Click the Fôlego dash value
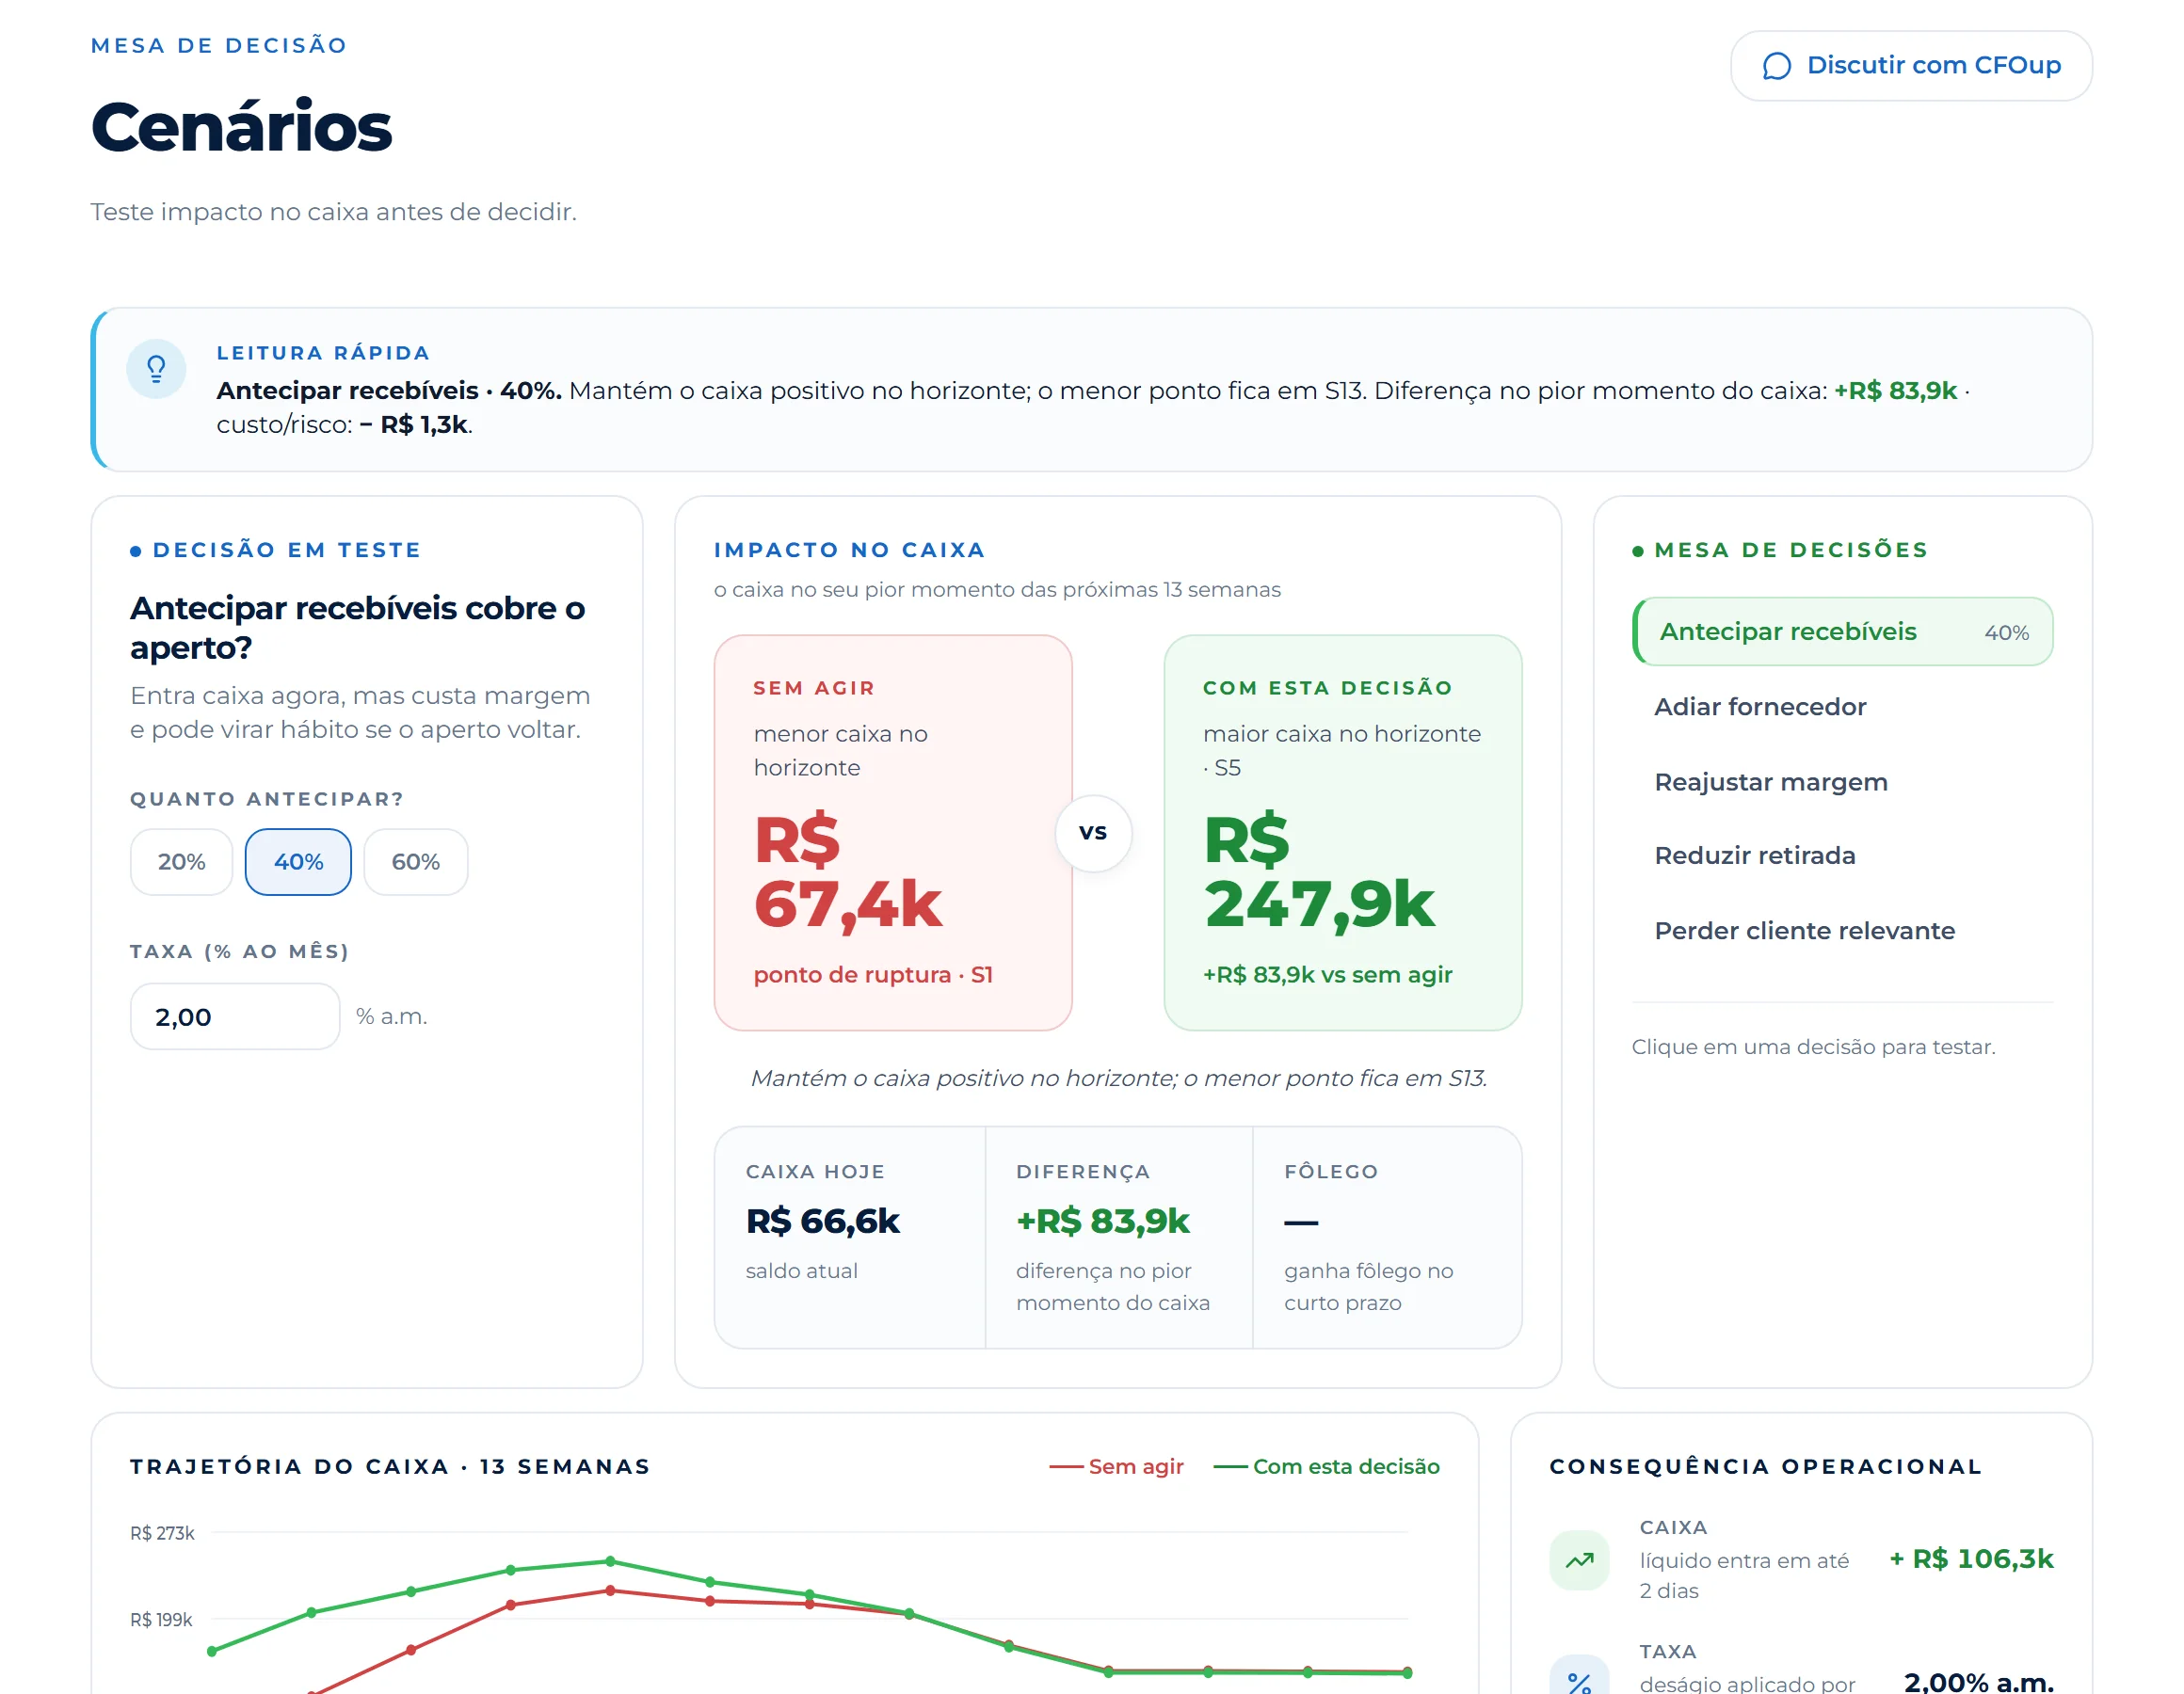Screen dimensions: 2184x1694 click(x=1301, y=1222)
